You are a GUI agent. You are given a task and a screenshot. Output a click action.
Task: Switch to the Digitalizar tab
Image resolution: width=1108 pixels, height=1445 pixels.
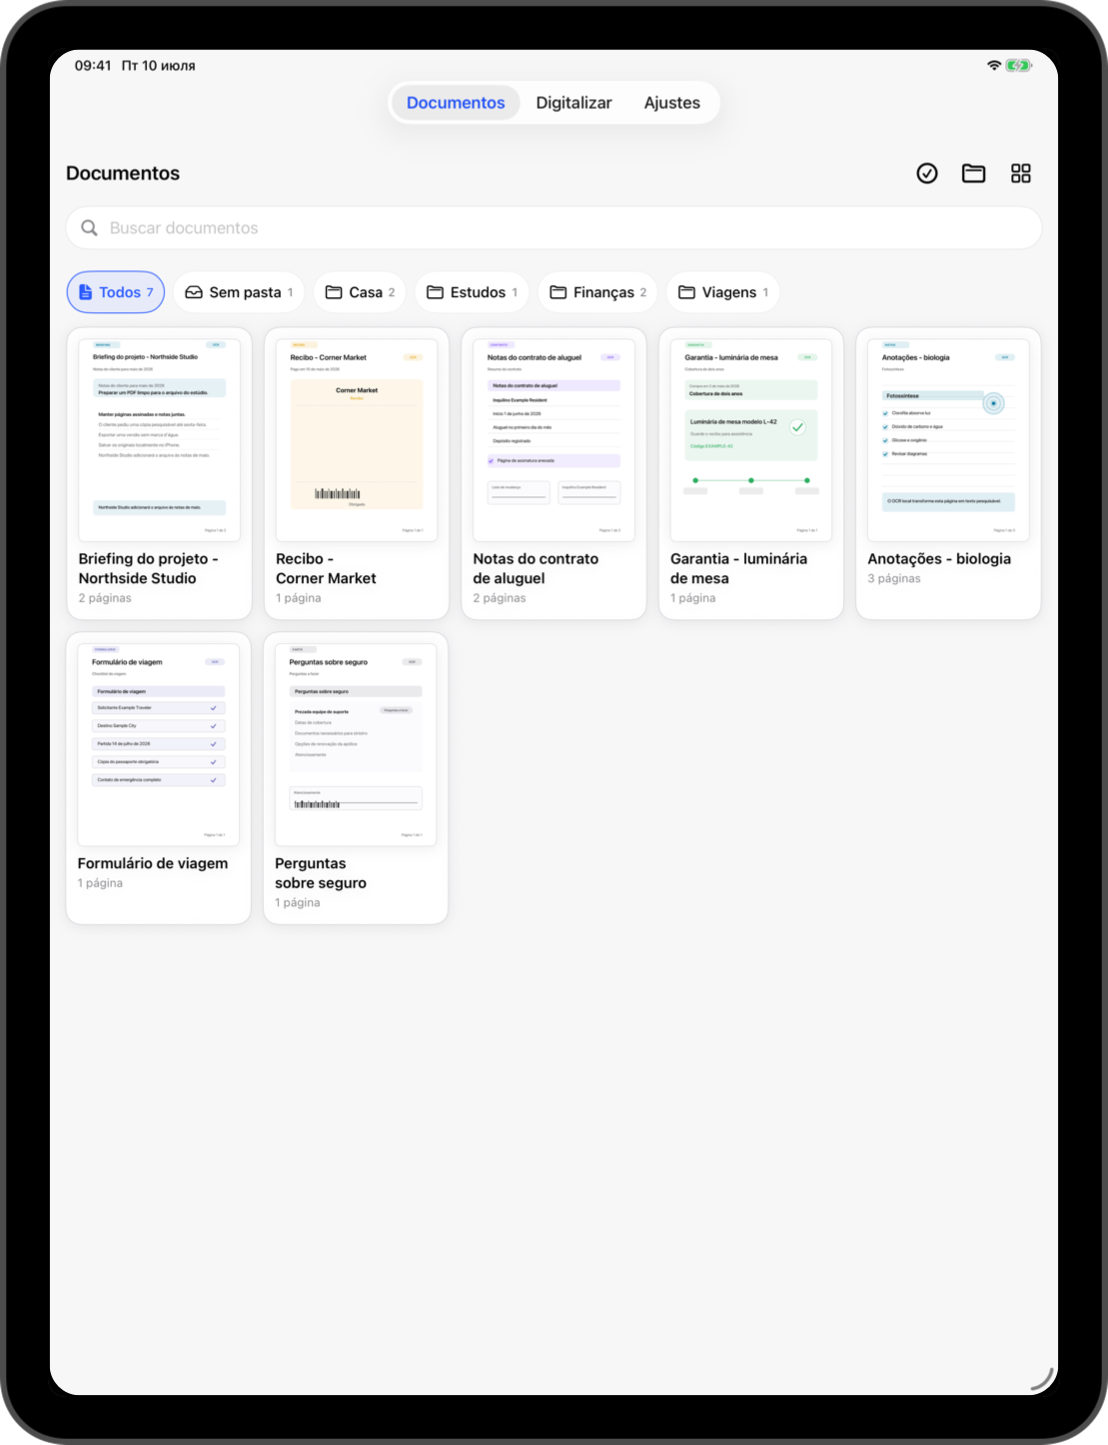coord(574,103)
